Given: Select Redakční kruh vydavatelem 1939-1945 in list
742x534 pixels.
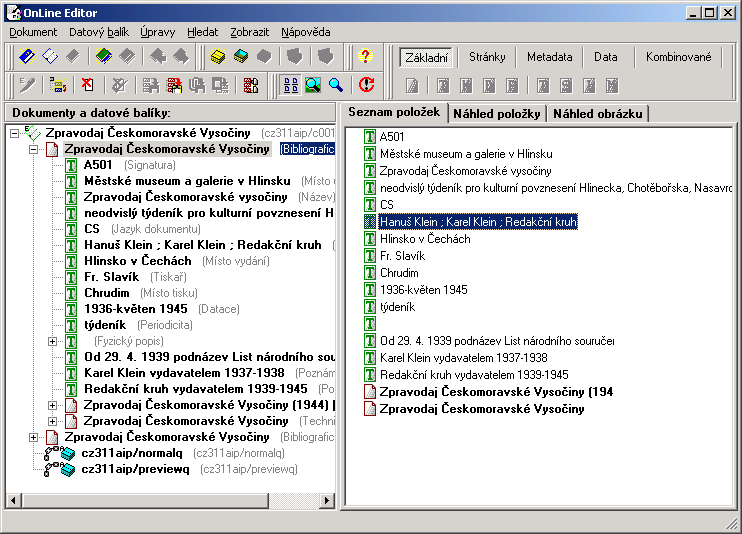Looking at the screenshot, I should (474, 375).
